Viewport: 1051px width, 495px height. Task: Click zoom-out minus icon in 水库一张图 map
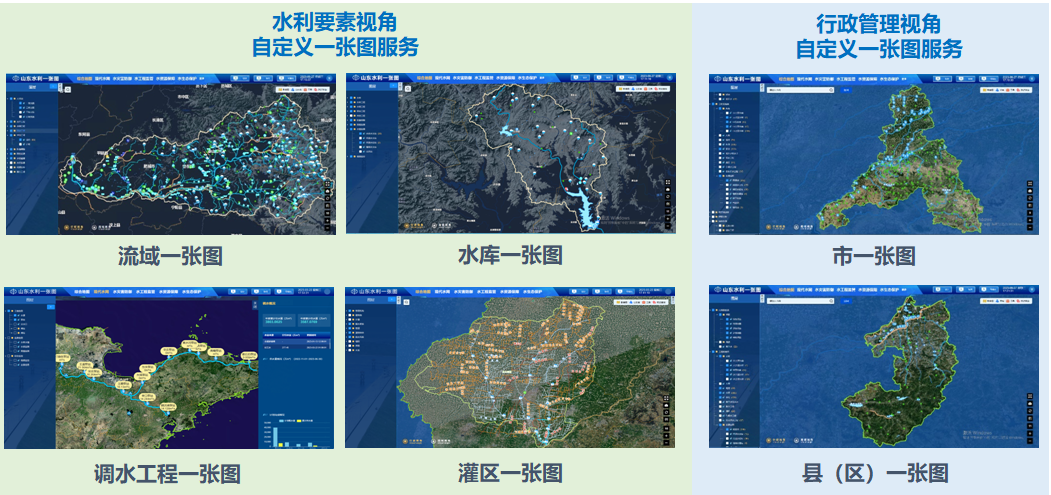[x=668, y=226]
